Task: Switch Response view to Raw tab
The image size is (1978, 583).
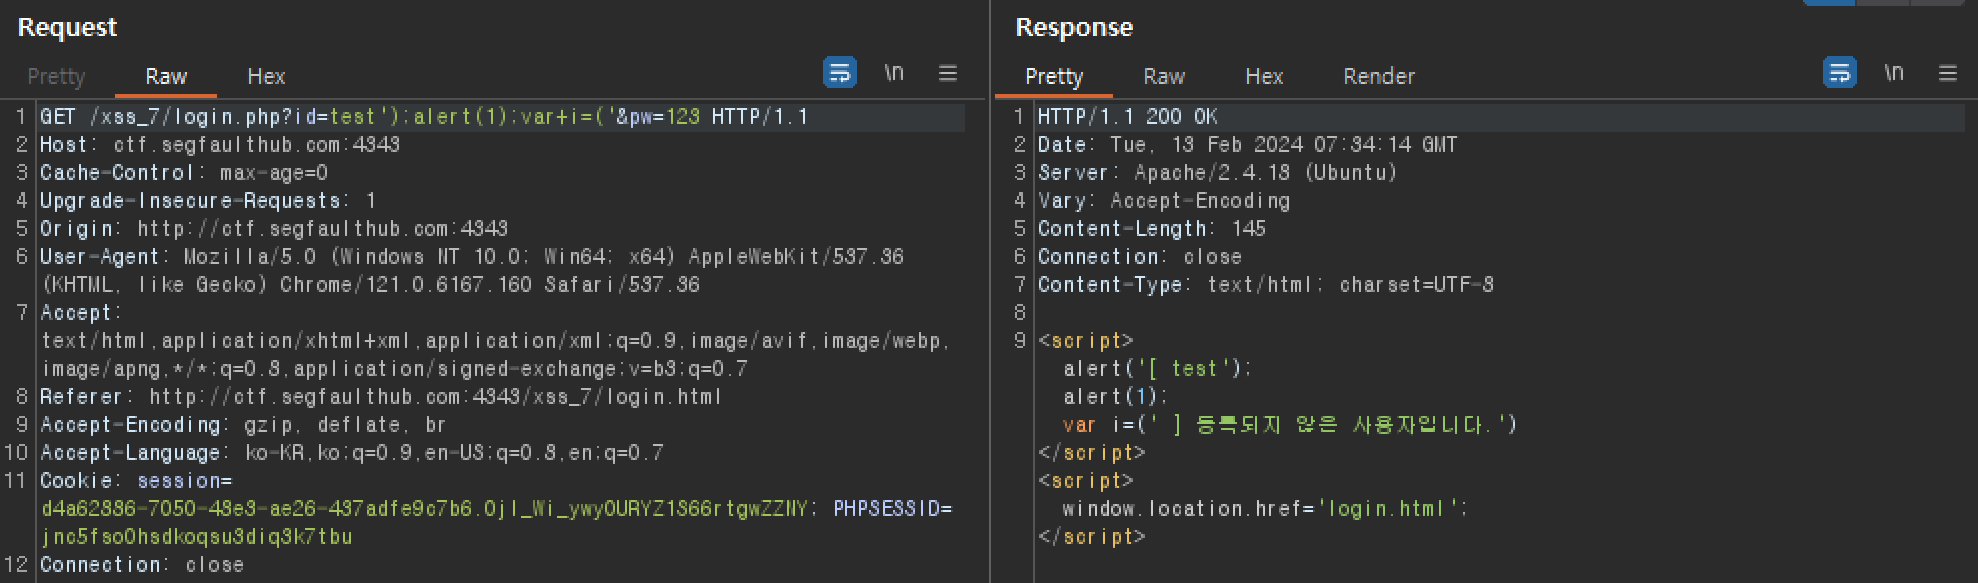Action: click(x=1164, y=76)
